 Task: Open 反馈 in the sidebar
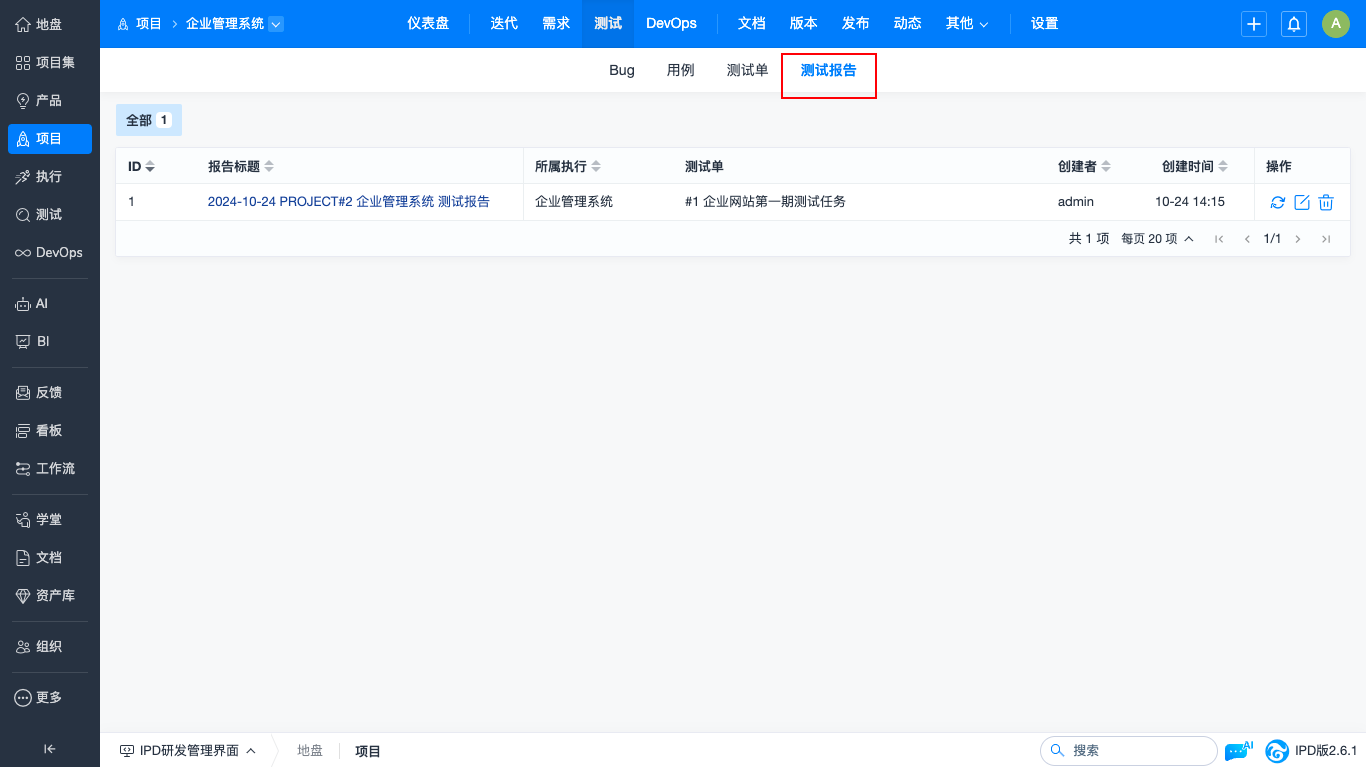click(x=50, y=392)
